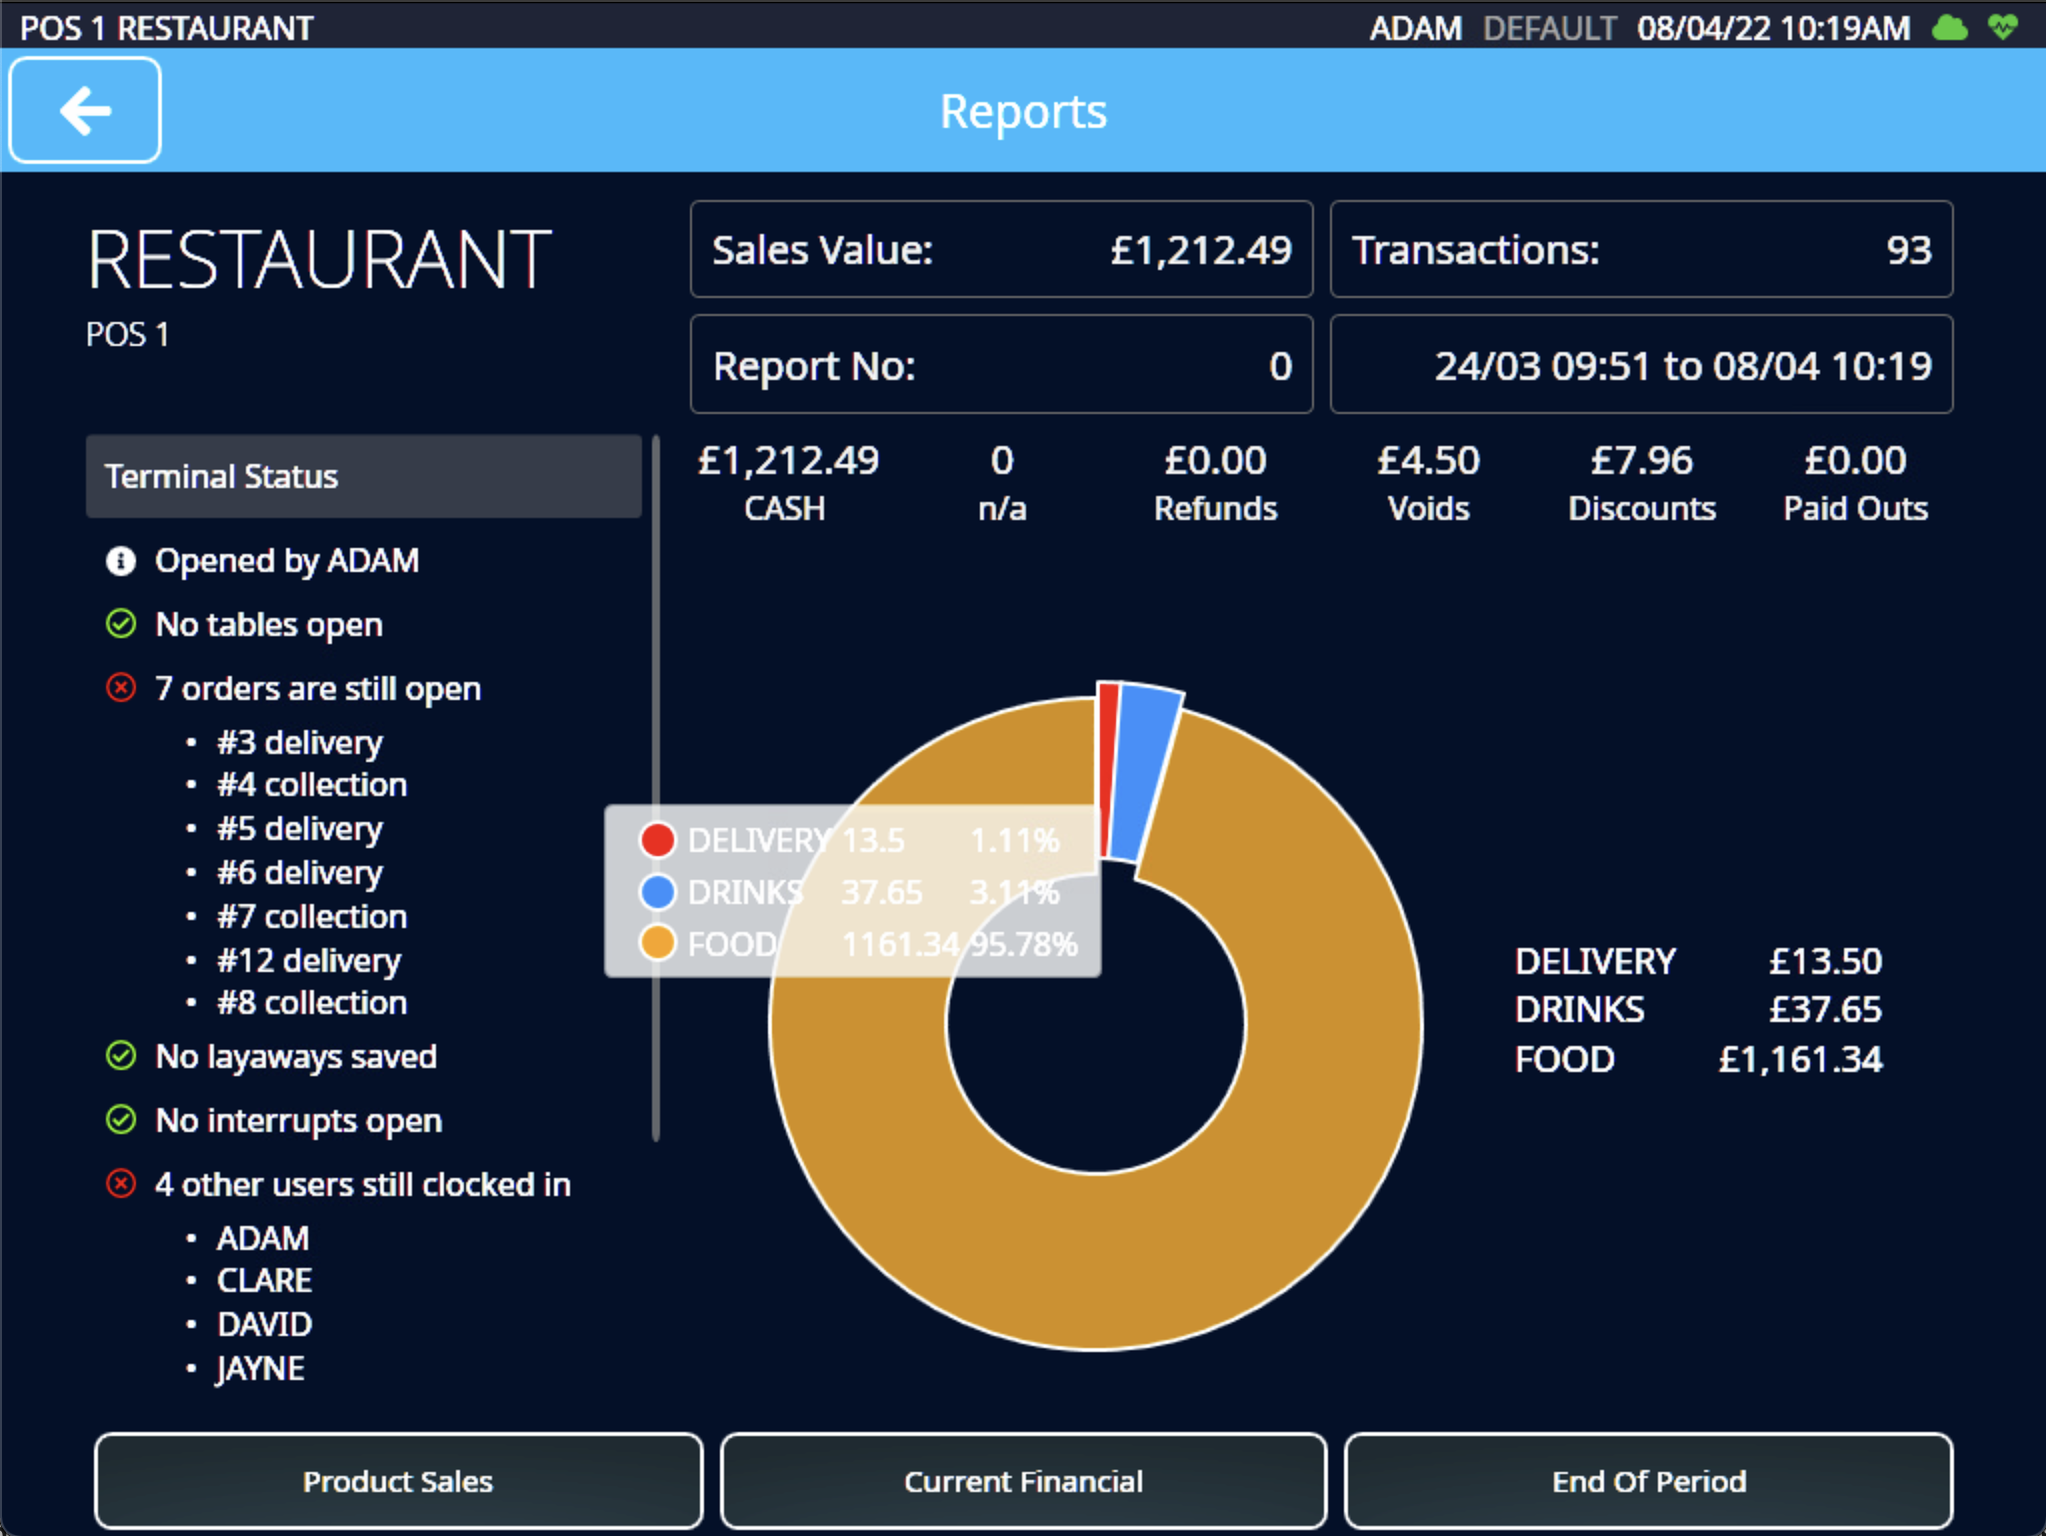Click the green cloud sync icon
2046x1536 pixels.
(1949, 28)
